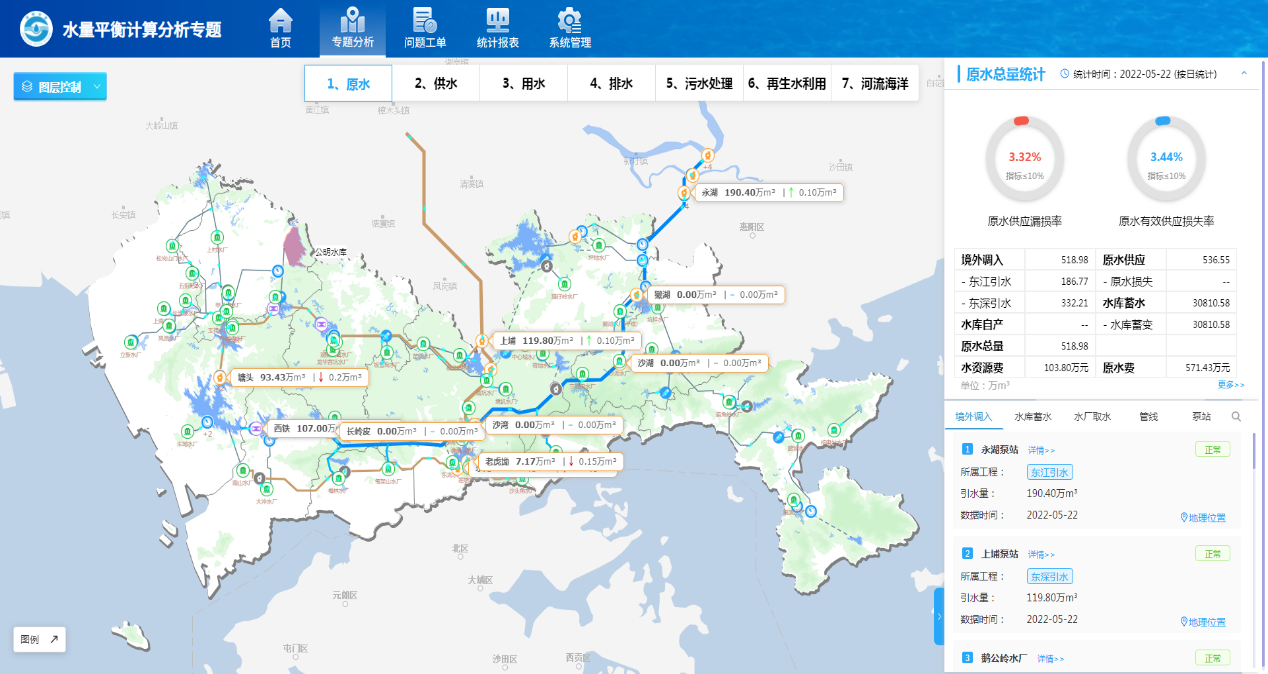Open 系统管理 system management icon
Screen dimensions: 1268x674
point(570,20)
